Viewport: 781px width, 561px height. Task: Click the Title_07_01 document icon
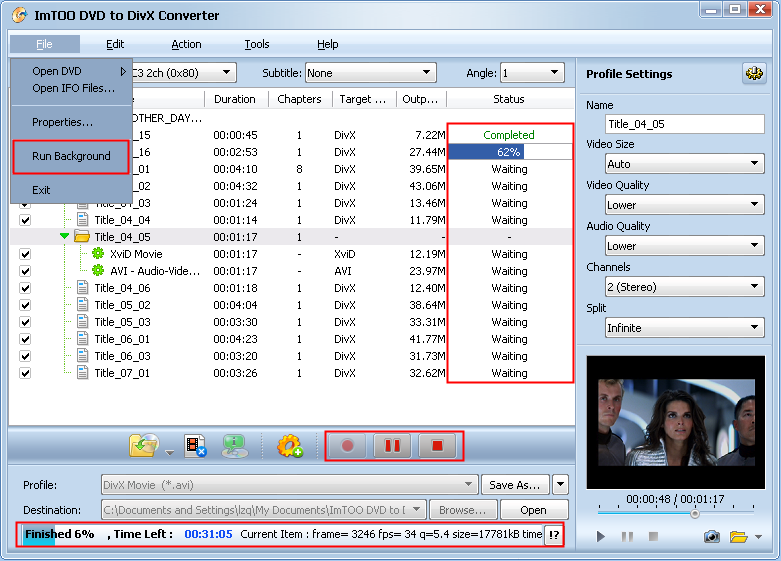pos(83,373)
